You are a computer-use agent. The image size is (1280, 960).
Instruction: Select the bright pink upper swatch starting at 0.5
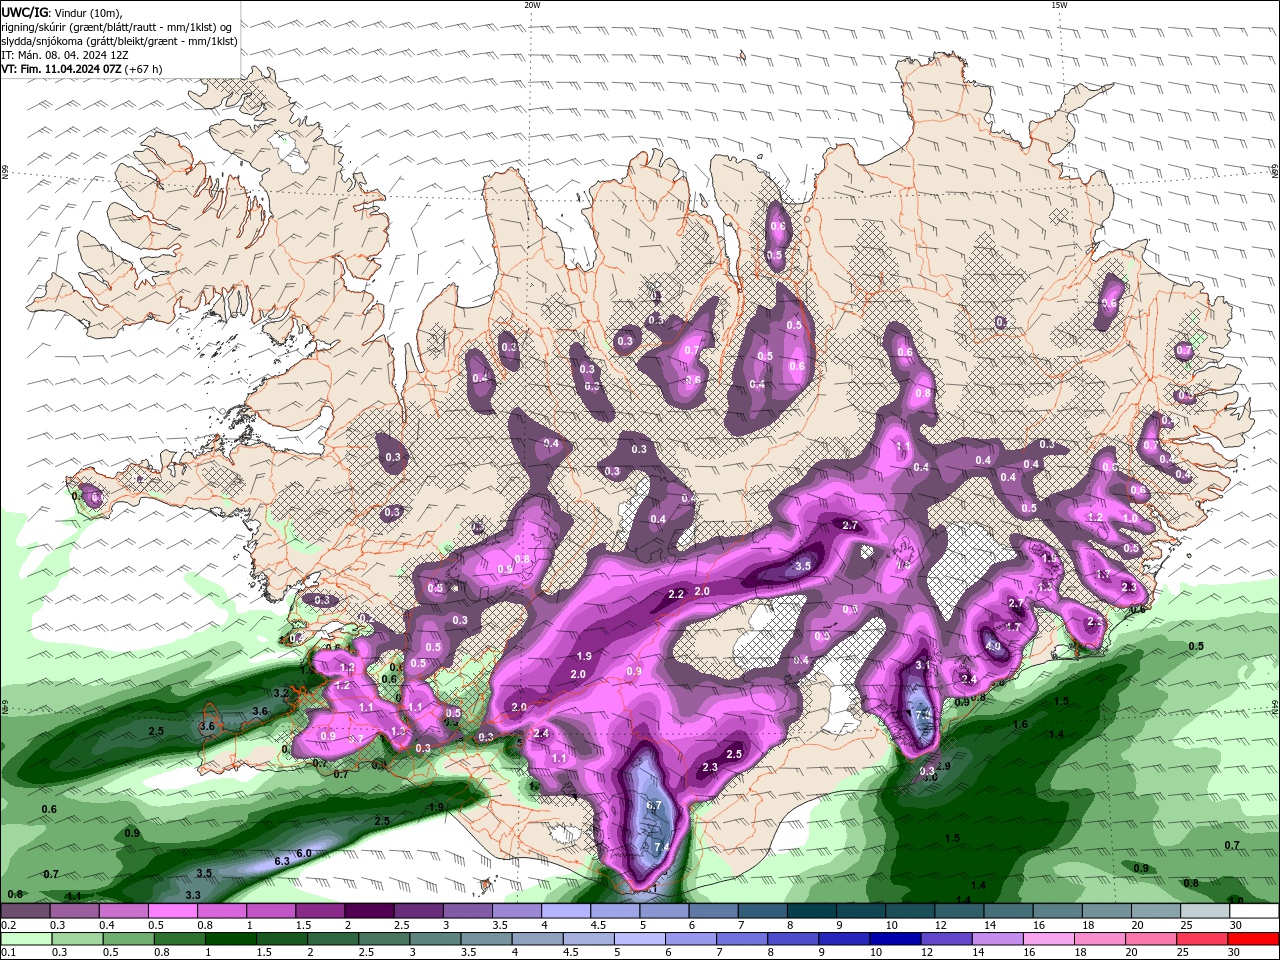point(172,911)
